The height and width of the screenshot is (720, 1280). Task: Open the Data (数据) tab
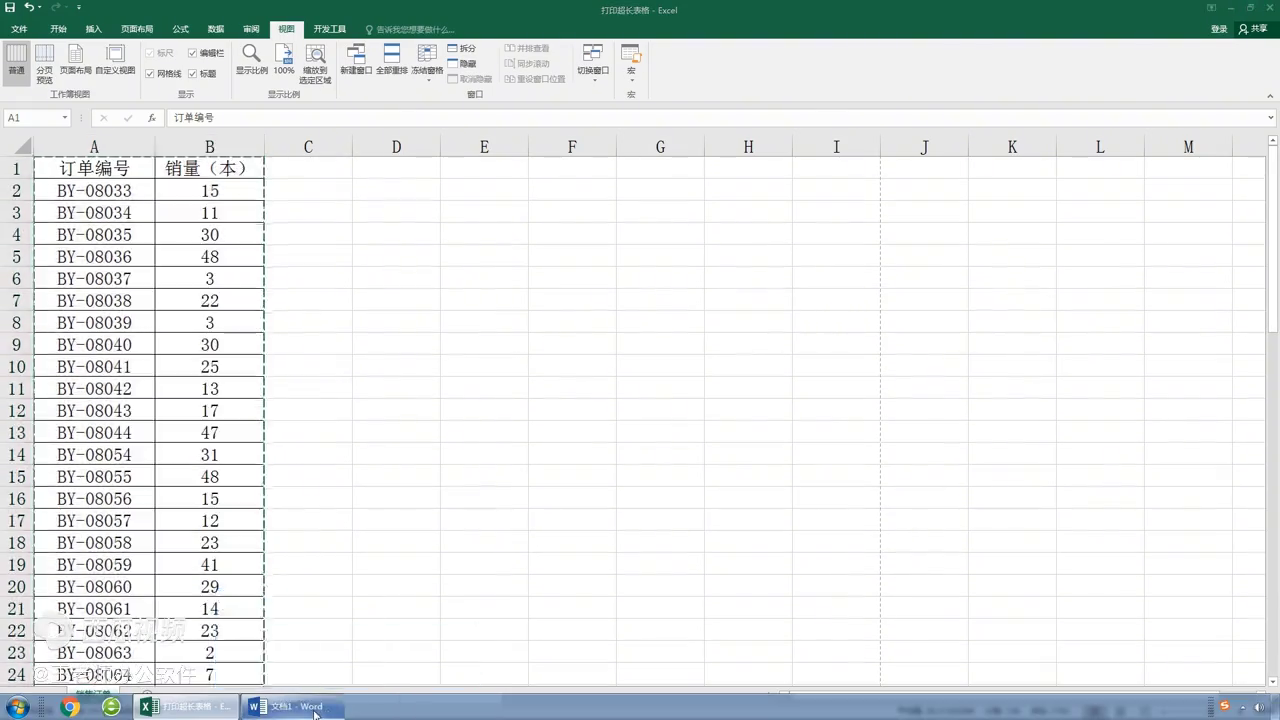(216, 30)
